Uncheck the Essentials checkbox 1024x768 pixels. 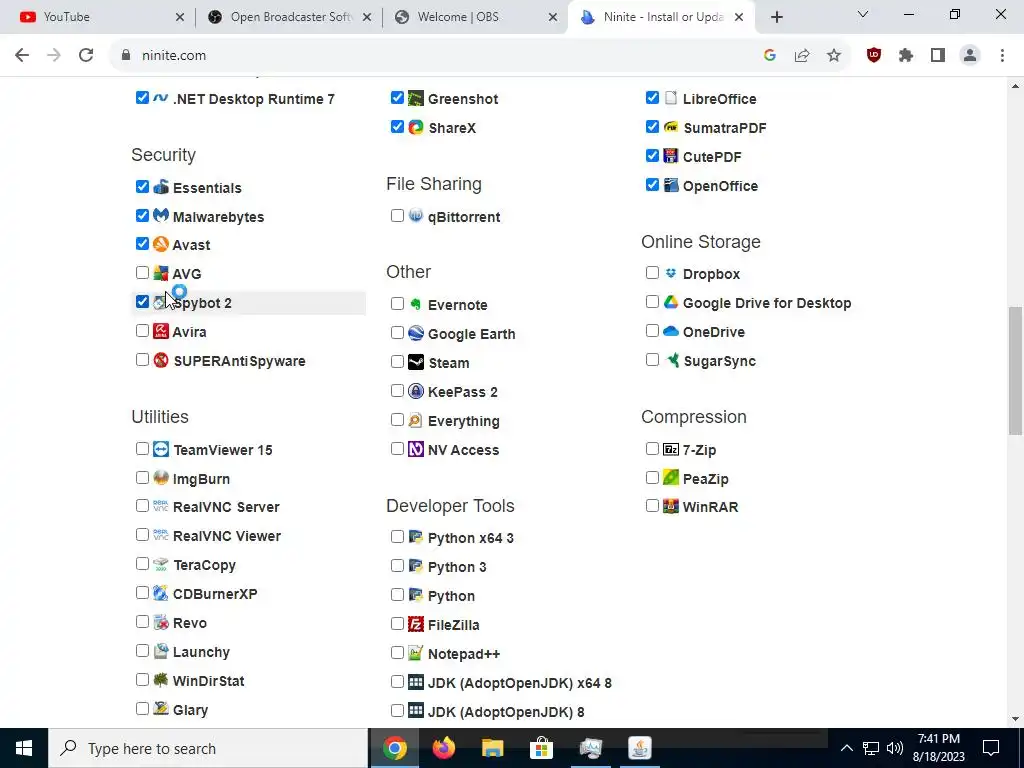pyautogui.click(x=142, y=187)
